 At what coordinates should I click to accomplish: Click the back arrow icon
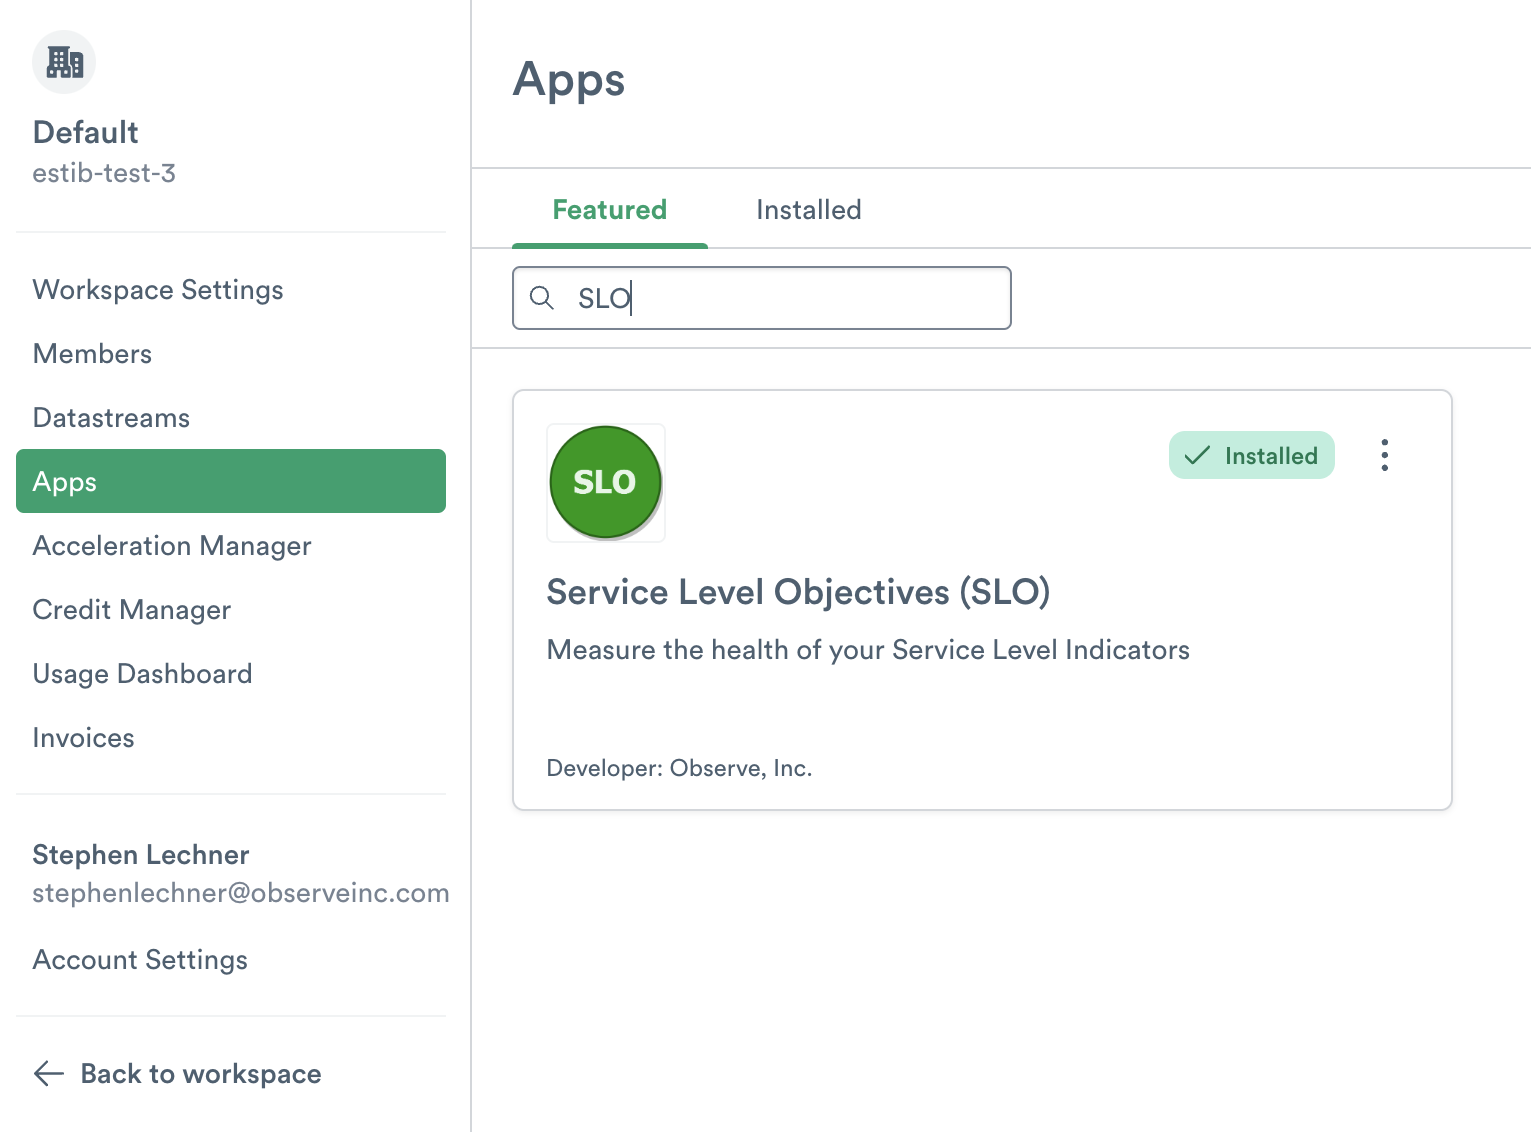pos(49,1074)
